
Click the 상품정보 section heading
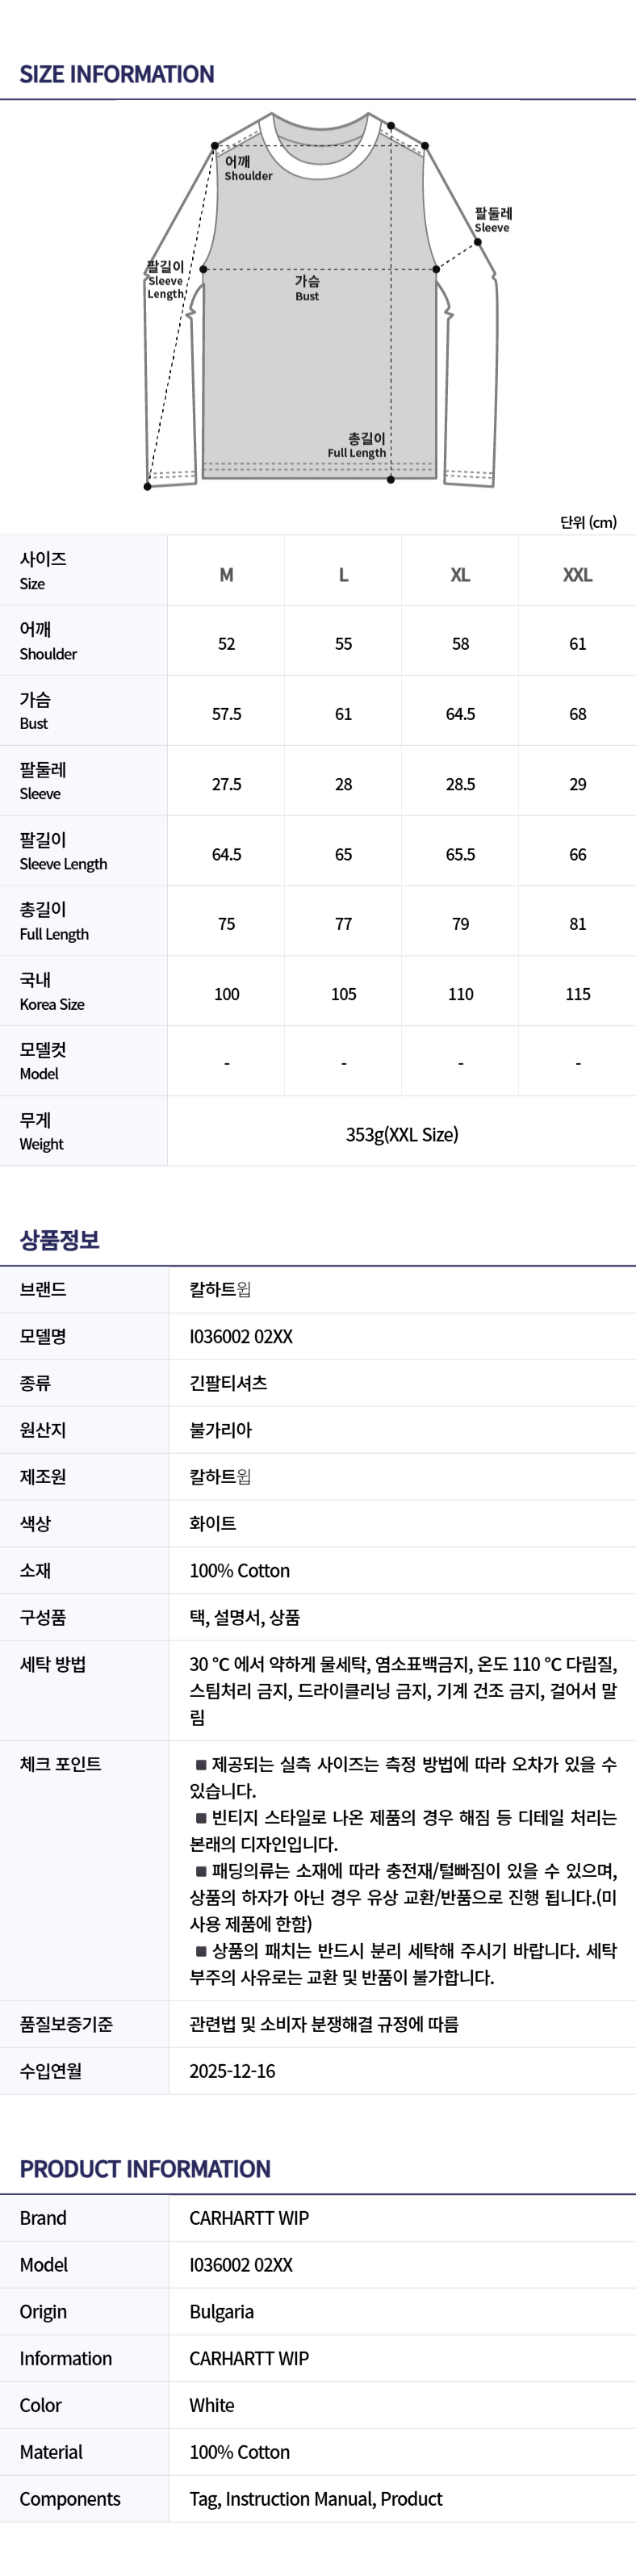(x=60, y=1240)
